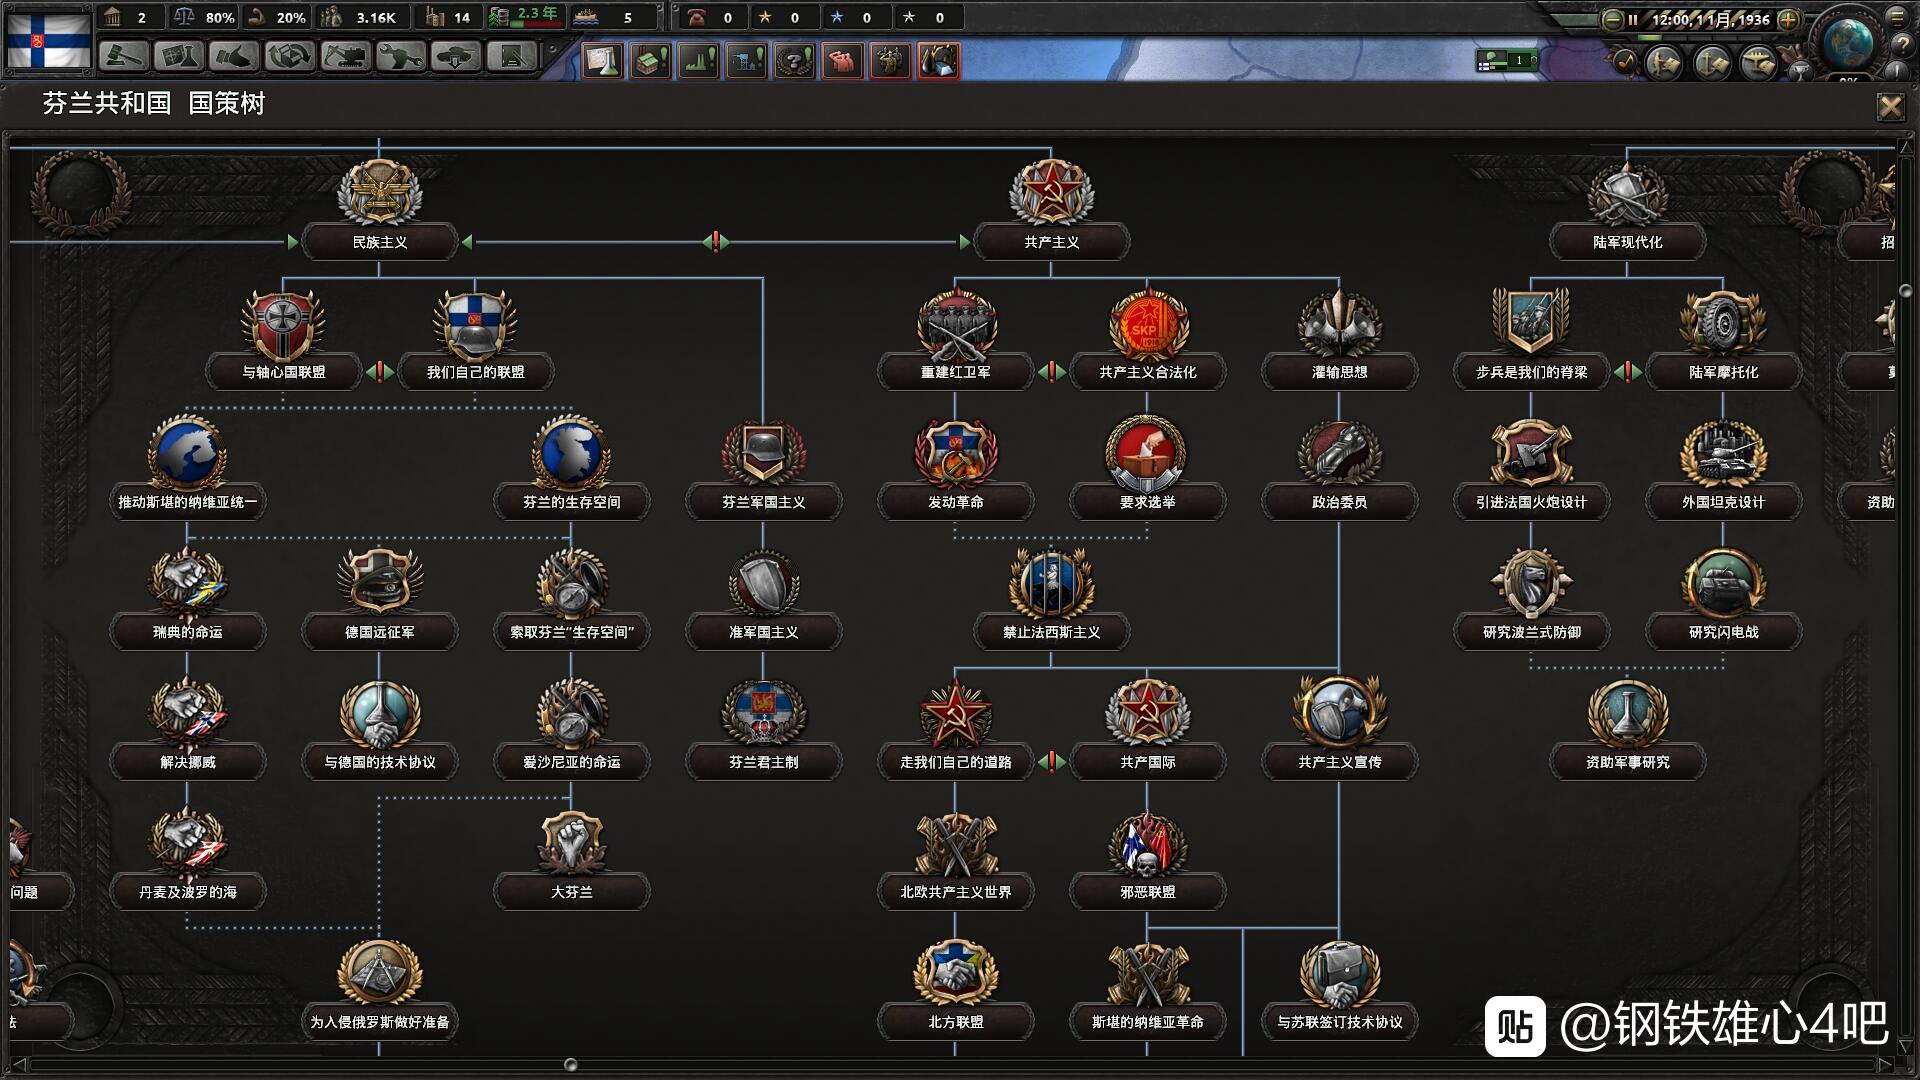Click the 瑞典的命运 label button
The image size is (1920, 1080).
coord(187,632)
